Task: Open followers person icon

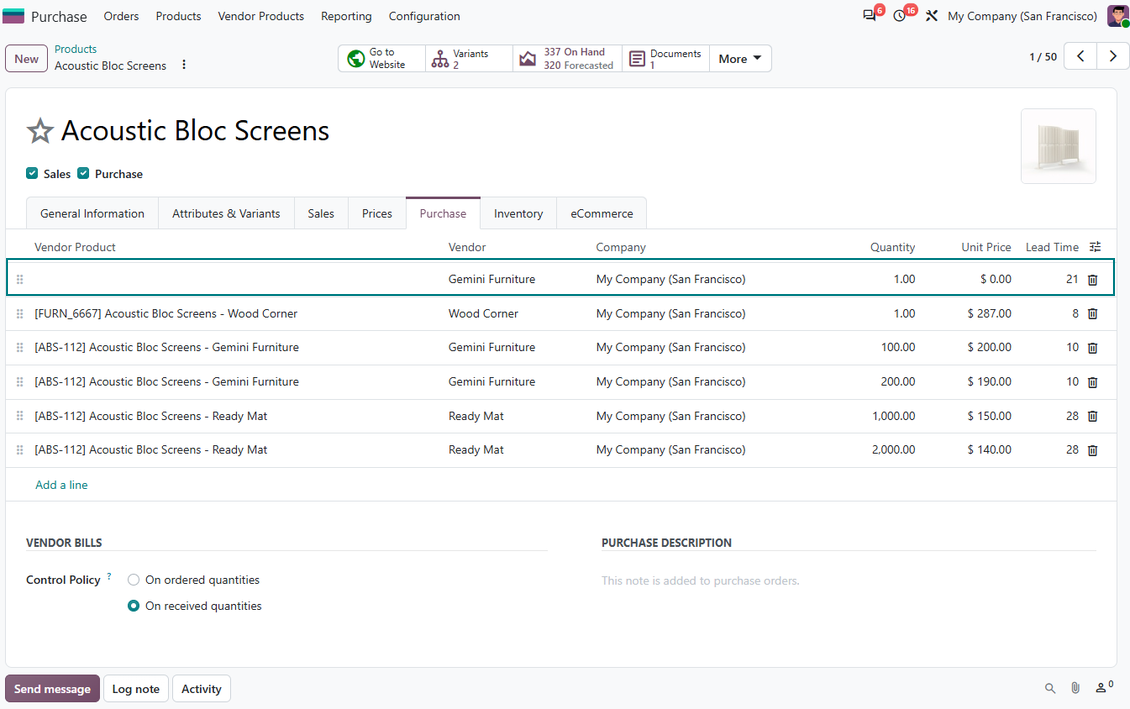Action: 1103,687
